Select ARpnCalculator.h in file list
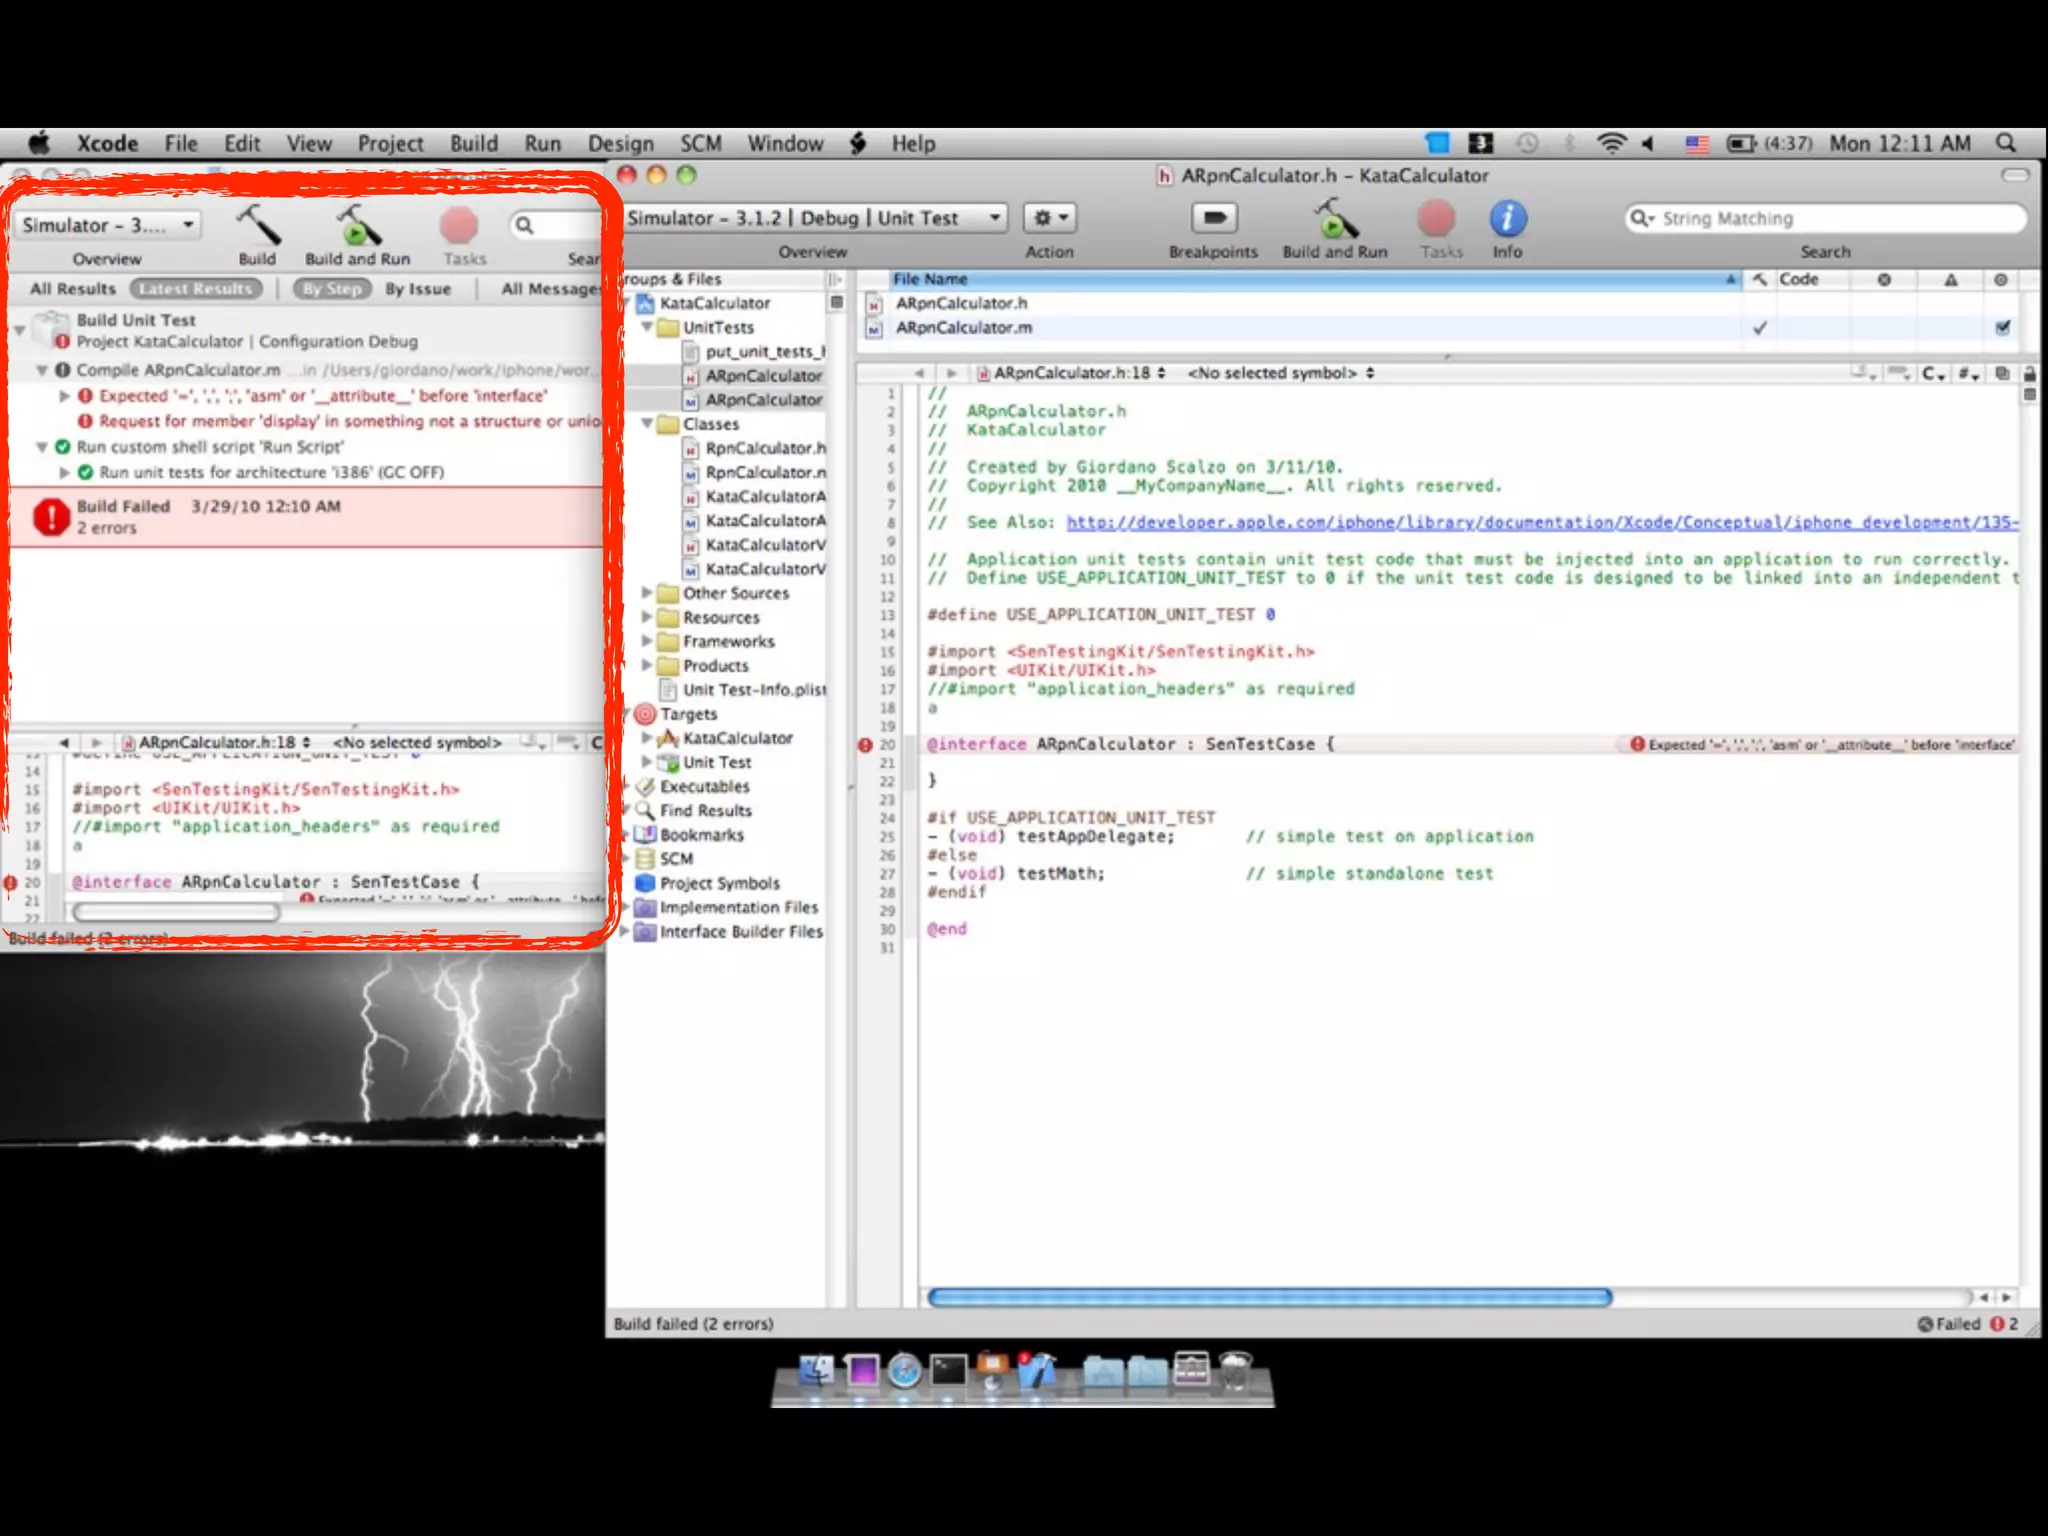 pyautogui.click(x=961, y=303)
